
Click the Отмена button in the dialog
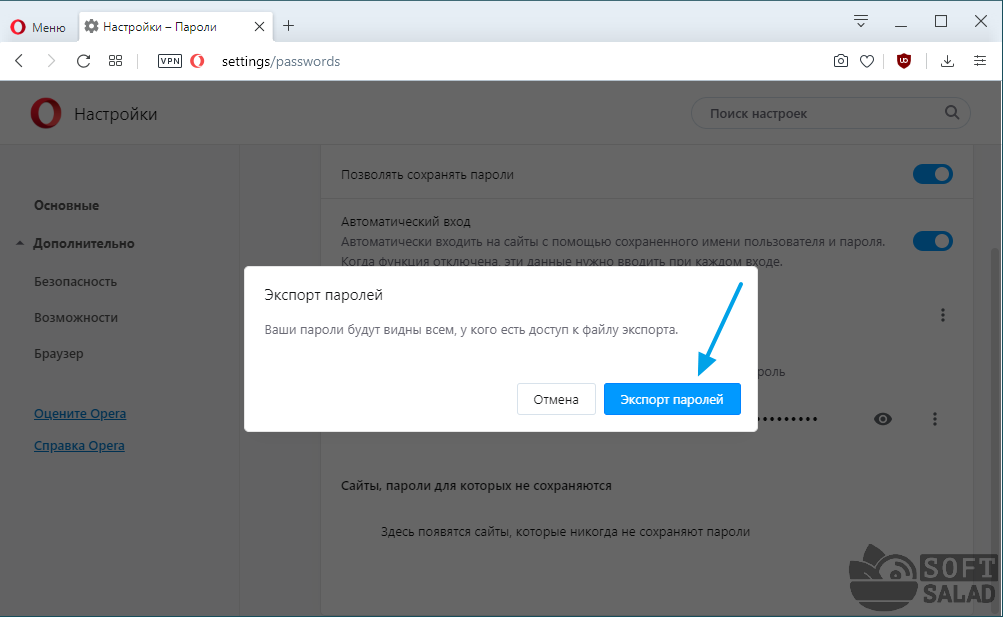pyautogui.click(x=556, y=399)
